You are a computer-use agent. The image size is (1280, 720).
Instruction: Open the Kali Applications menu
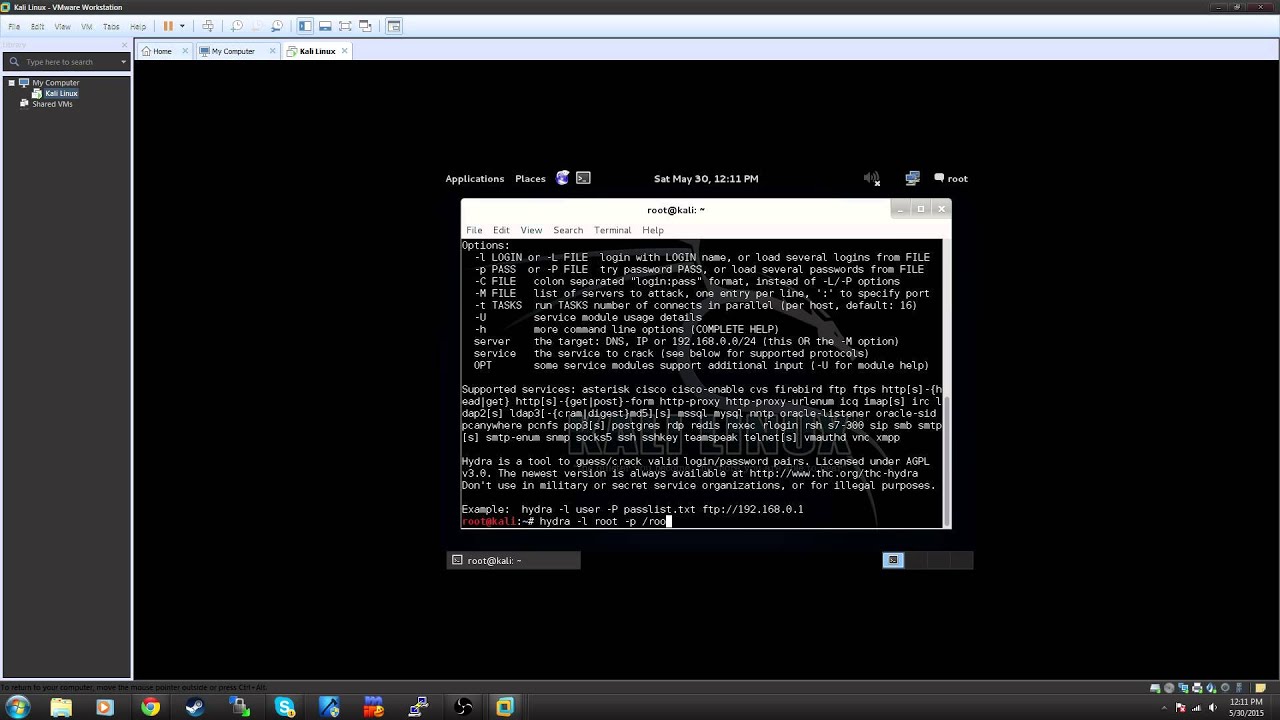click(x=475, y=179)
